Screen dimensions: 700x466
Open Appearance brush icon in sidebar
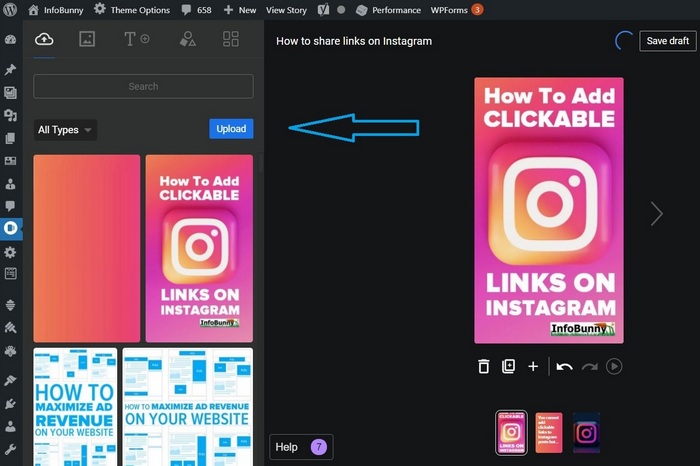click(10, 380)
